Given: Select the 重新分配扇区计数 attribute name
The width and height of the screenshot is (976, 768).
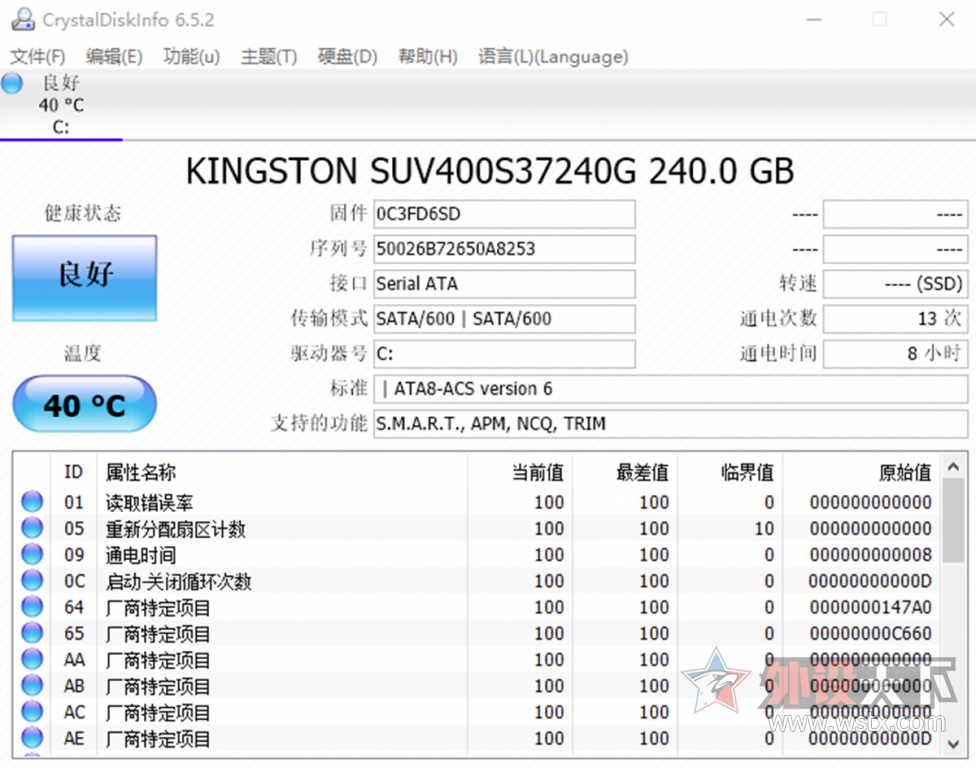Looking at the screenshot, I should click(x=176, y=529).
